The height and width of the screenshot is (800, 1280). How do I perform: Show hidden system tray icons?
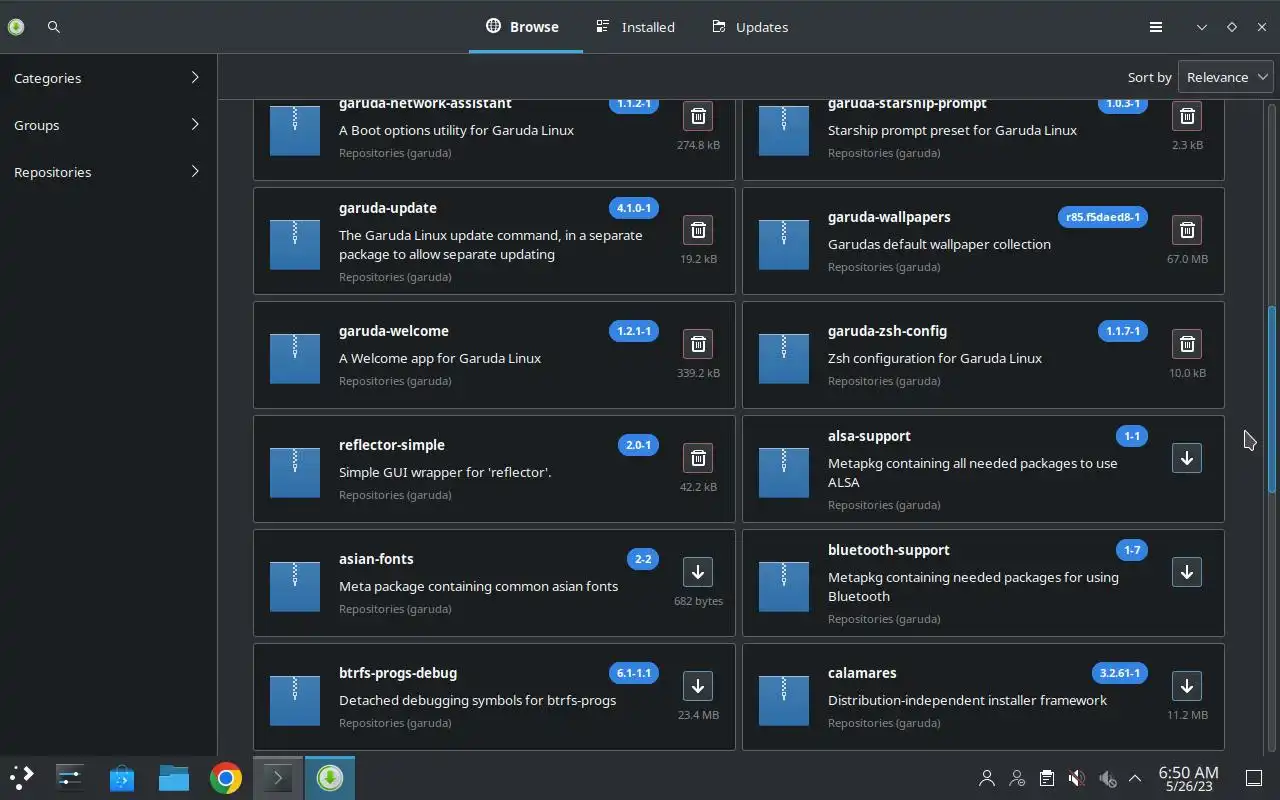point(1135,778)
